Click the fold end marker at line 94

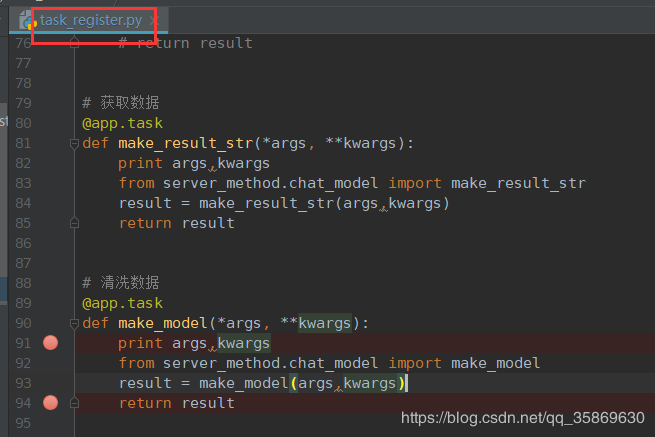[x=74, y=403]
